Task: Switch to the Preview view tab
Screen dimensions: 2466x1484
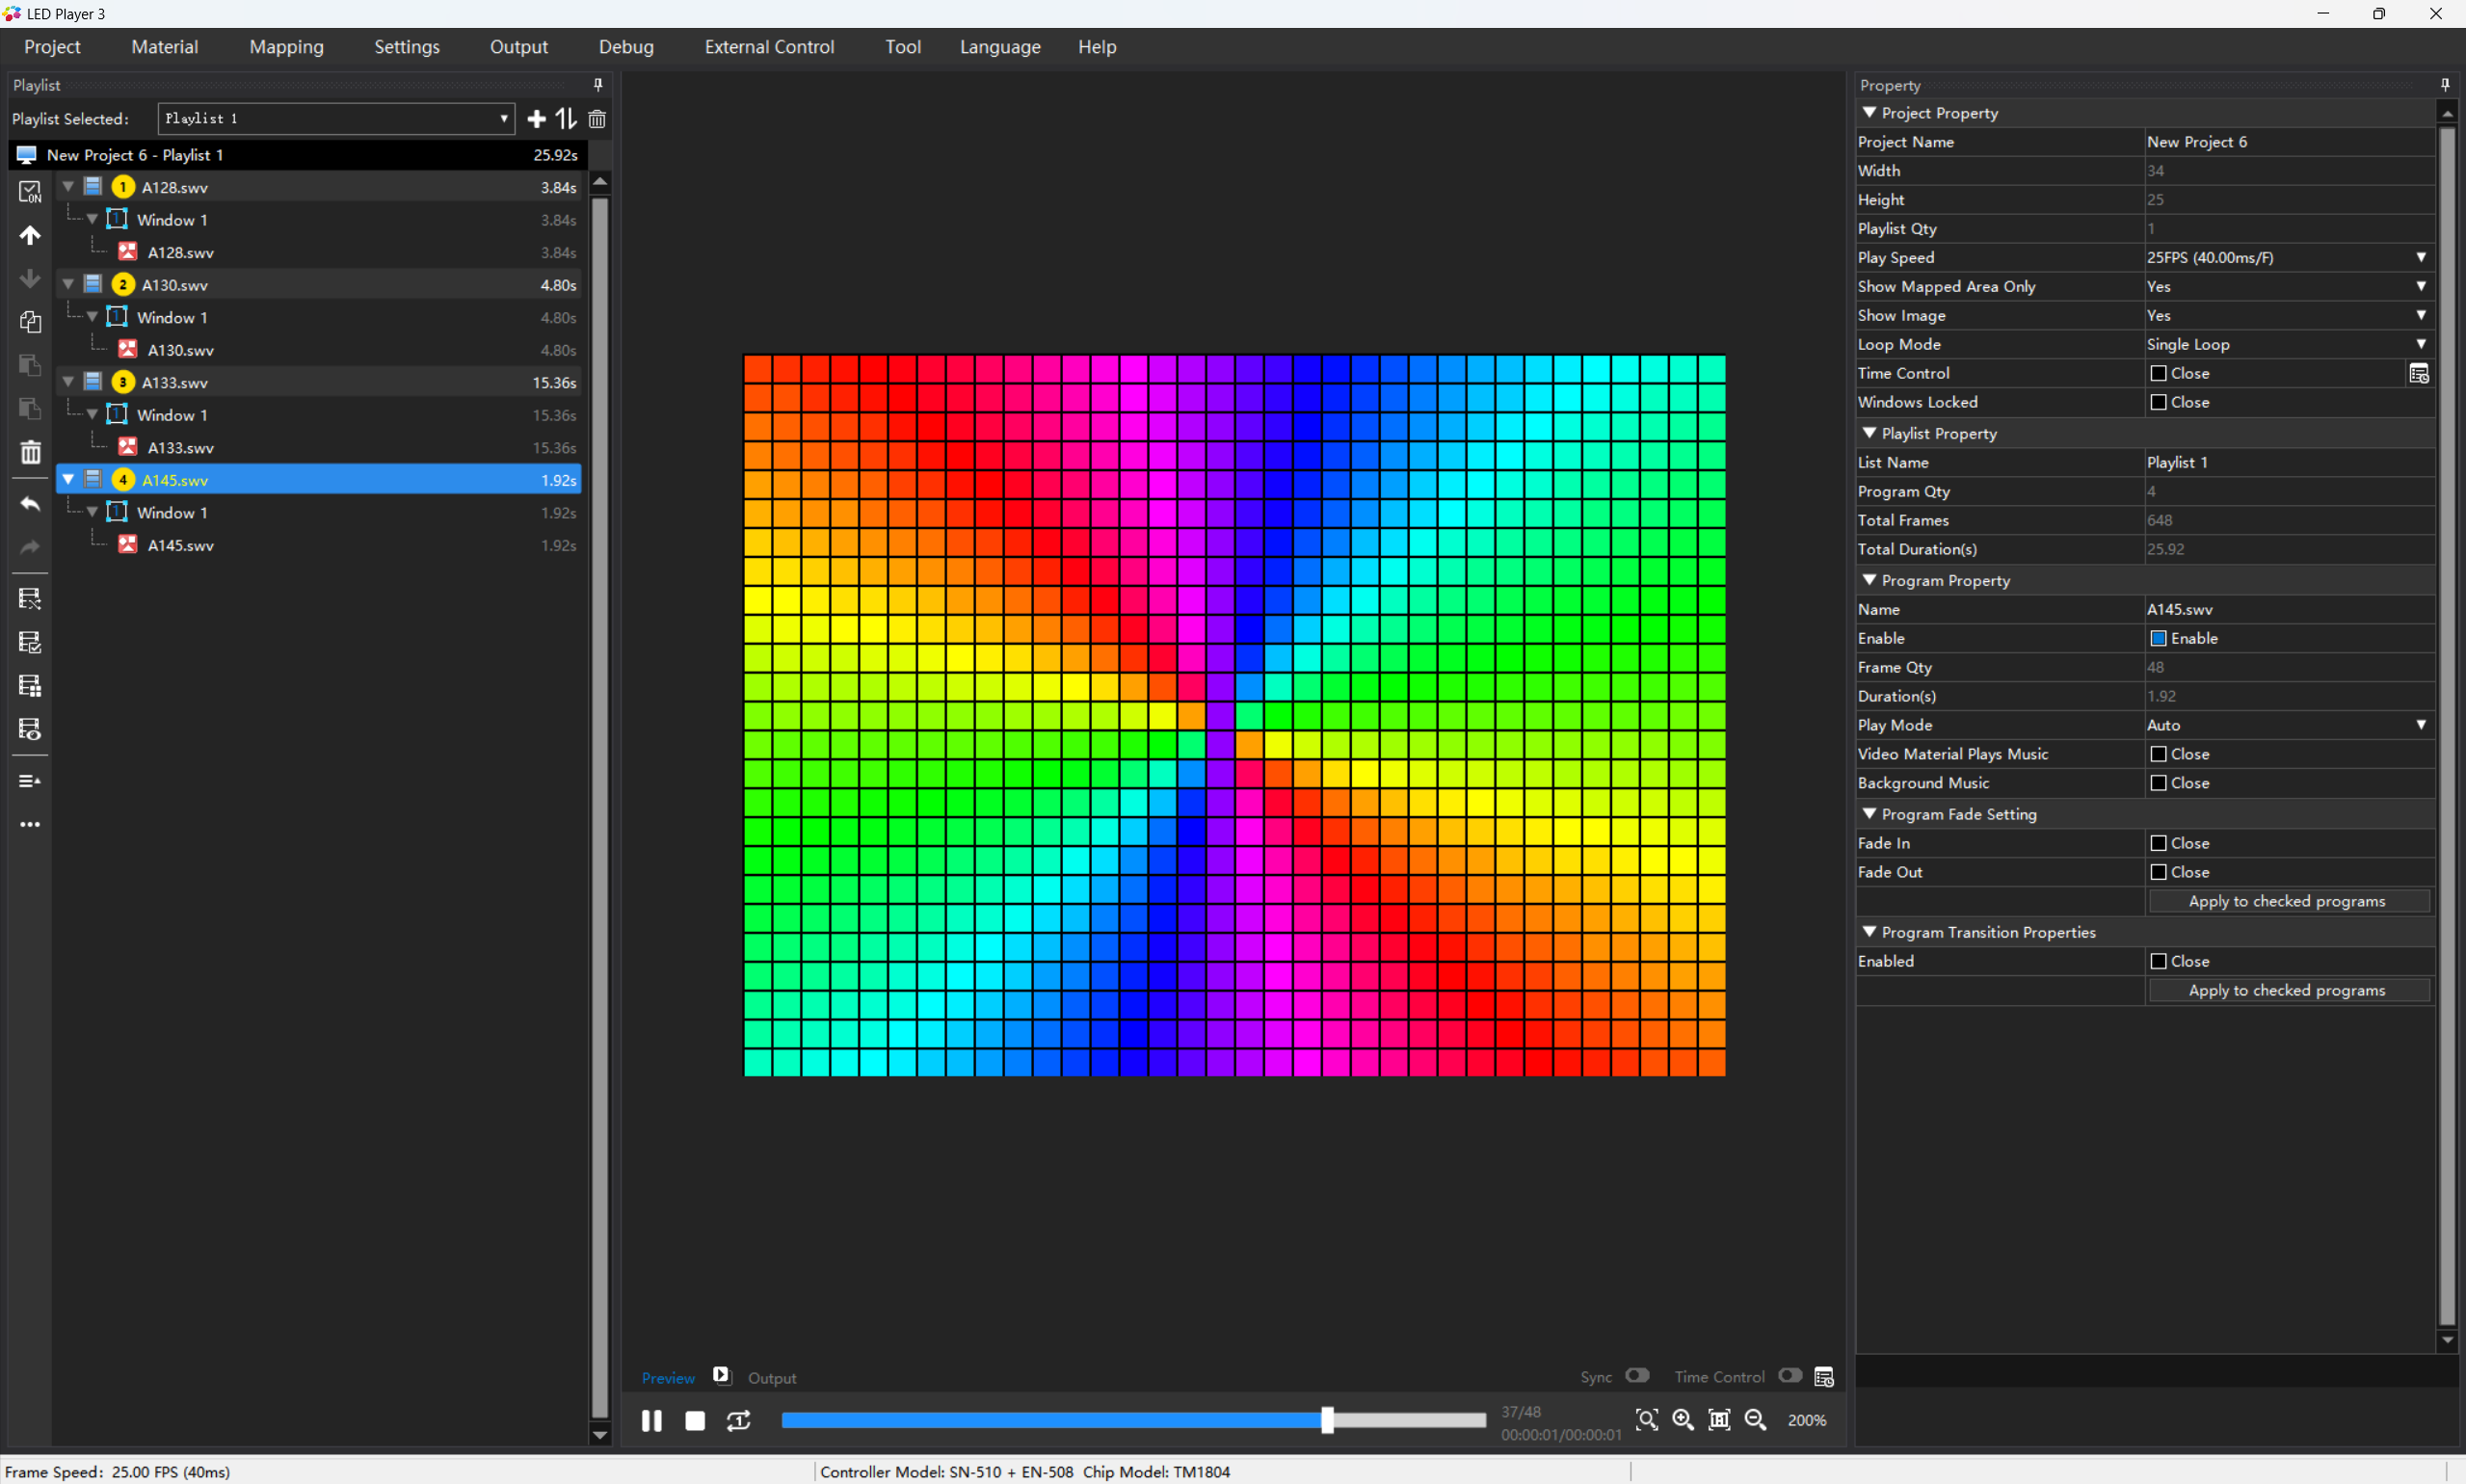Action: pyautogui.click(x=668, y=1378)
